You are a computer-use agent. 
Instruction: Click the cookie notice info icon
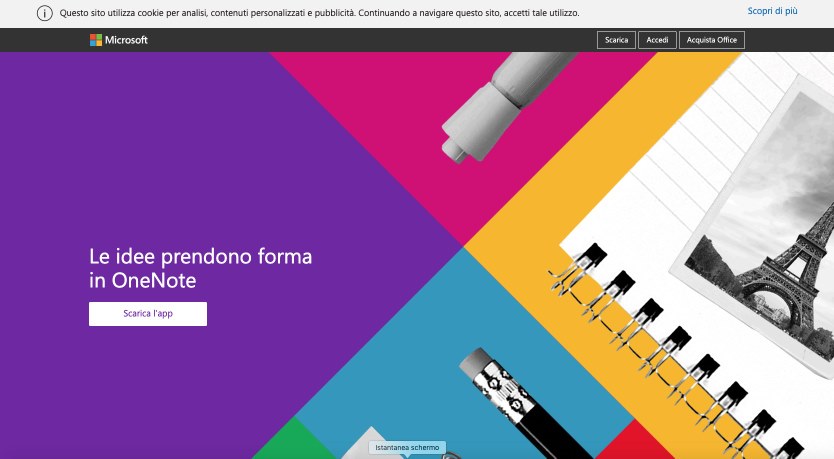pyautogui.click(x=45, y=13)
